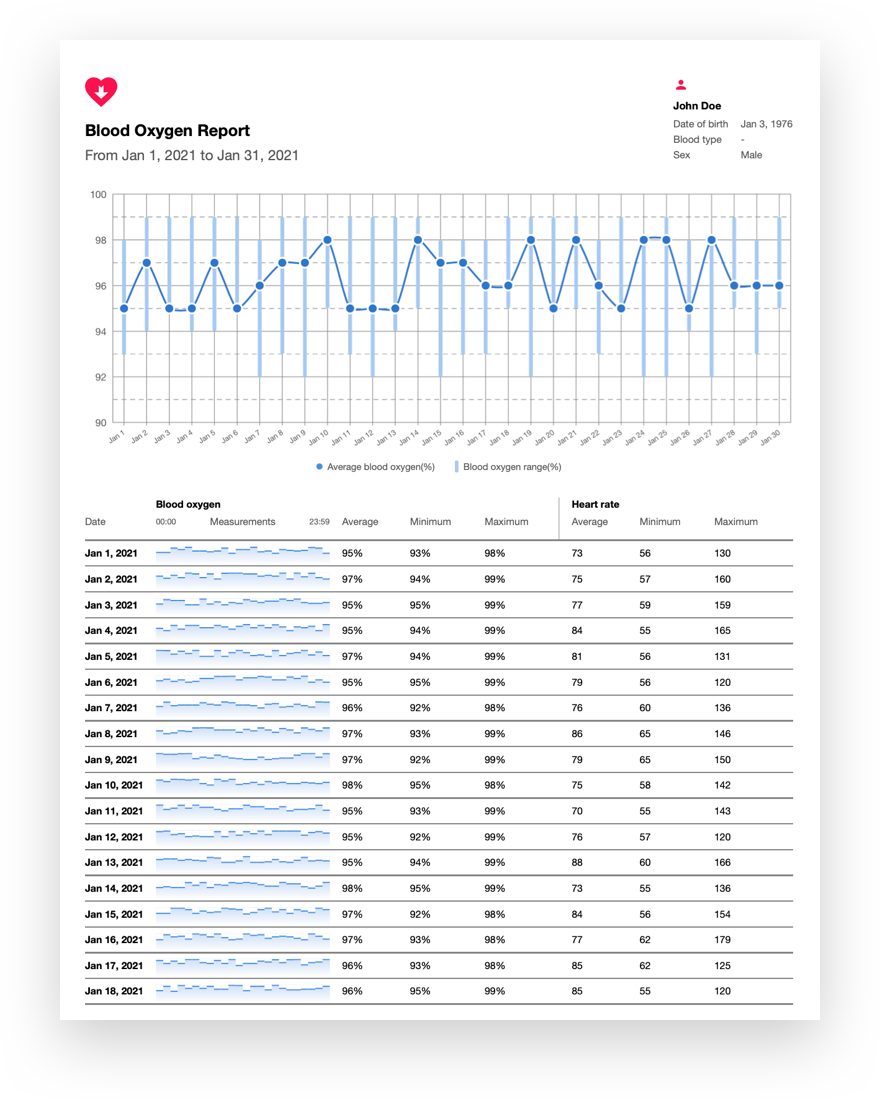Open the Jan 7, 2021 measurements sparkline
880x1100 pixels.
tap(243, 708)
